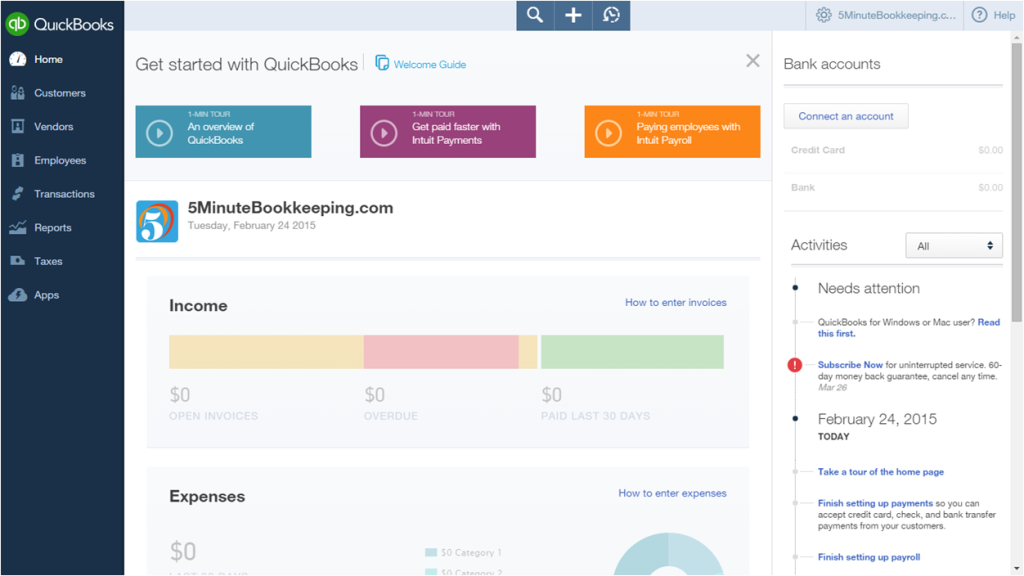Open the Welcome Guide link
1024x576 pixels.
(x=430, y=65)
